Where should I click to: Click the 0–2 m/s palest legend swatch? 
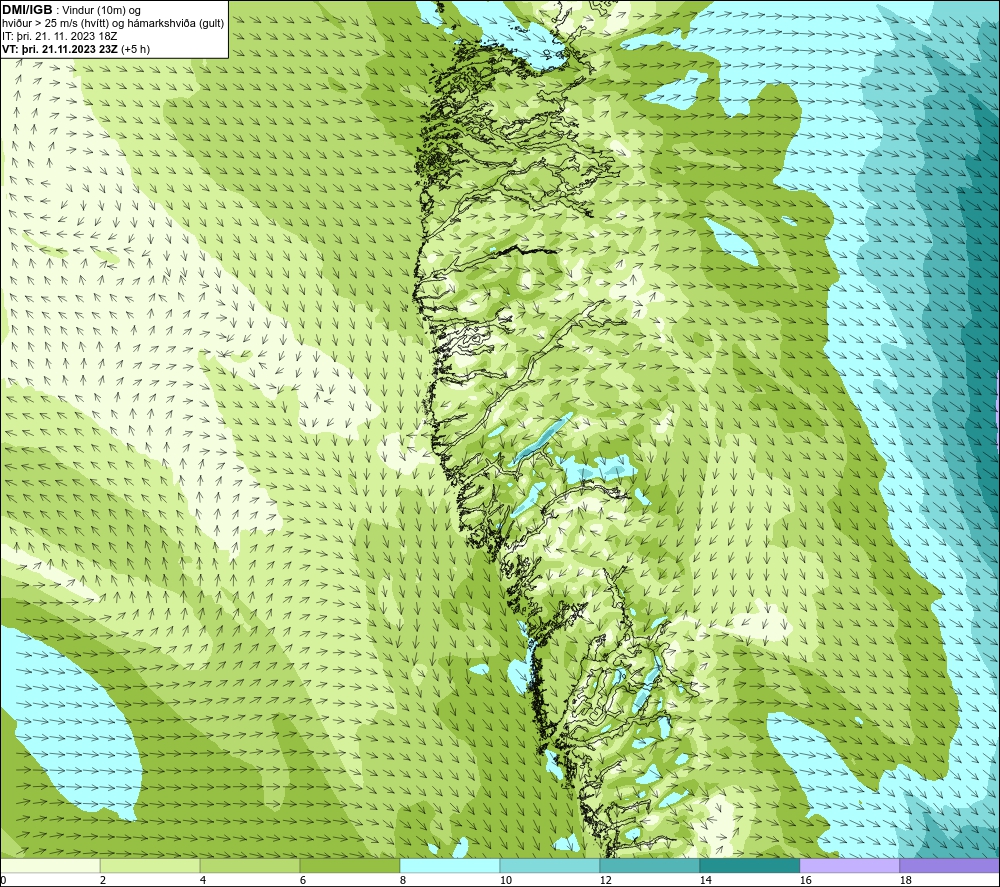50,865
